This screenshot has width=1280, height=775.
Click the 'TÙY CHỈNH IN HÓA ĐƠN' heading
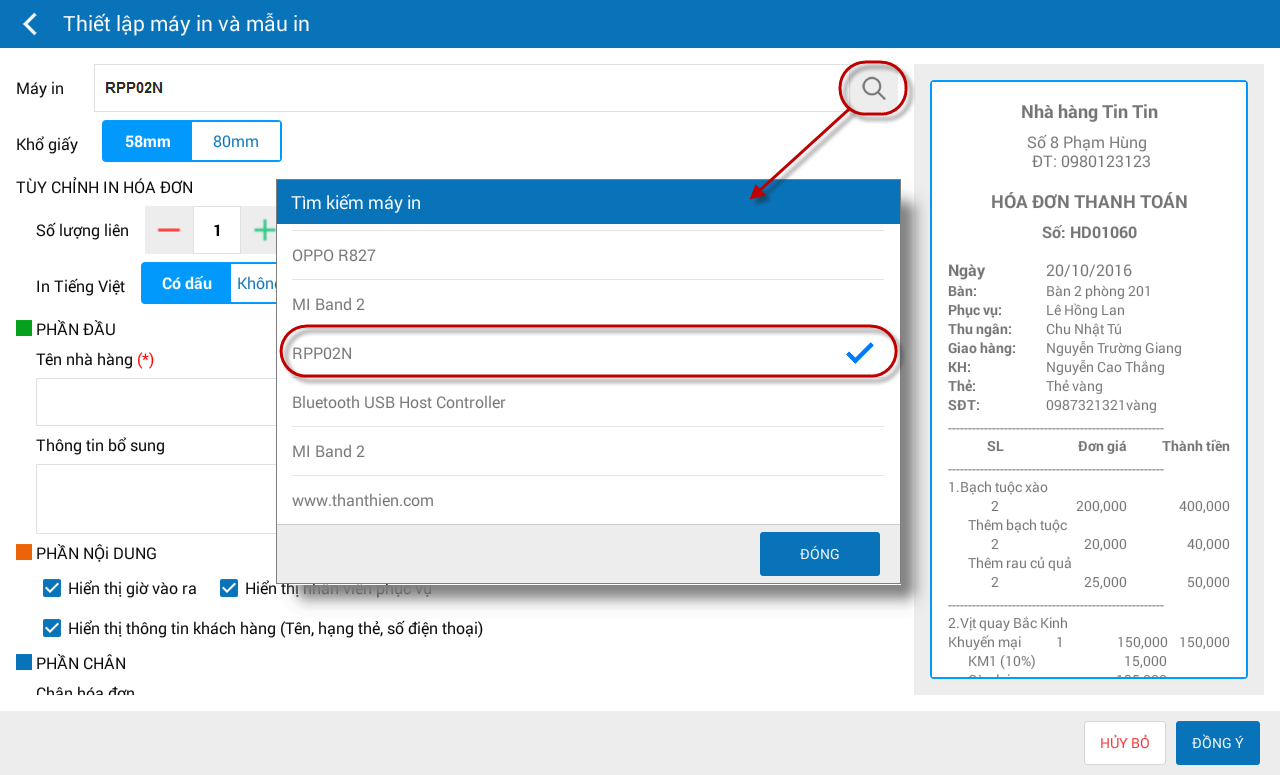pyautogui.click(x=105, y=187)
